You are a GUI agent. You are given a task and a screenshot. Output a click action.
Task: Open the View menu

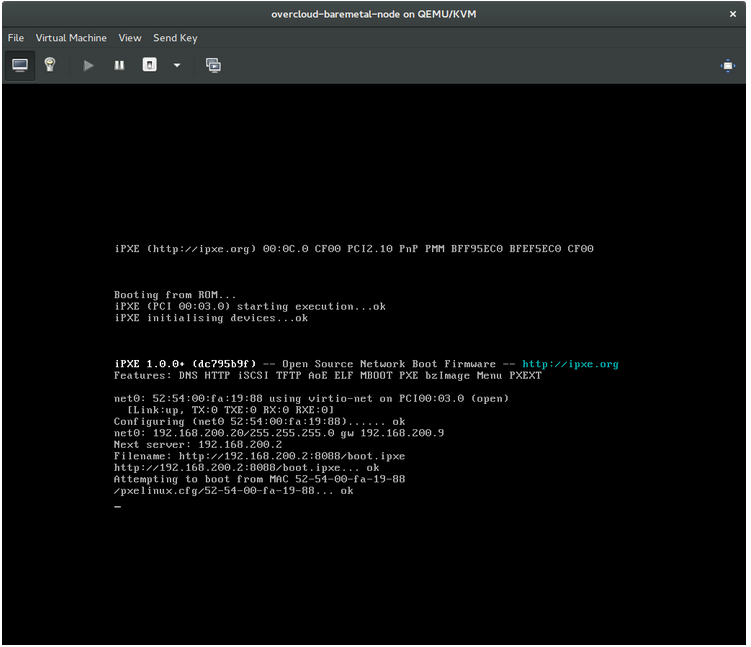[130, 38]
